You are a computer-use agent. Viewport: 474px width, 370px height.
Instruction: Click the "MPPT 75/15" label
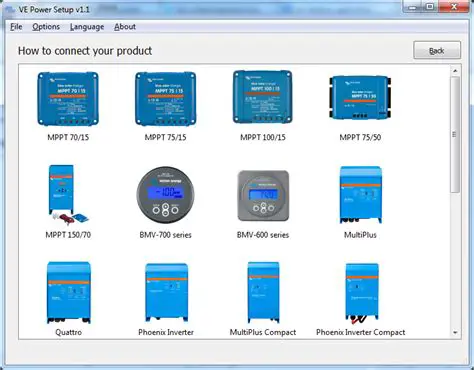[166, 137]
